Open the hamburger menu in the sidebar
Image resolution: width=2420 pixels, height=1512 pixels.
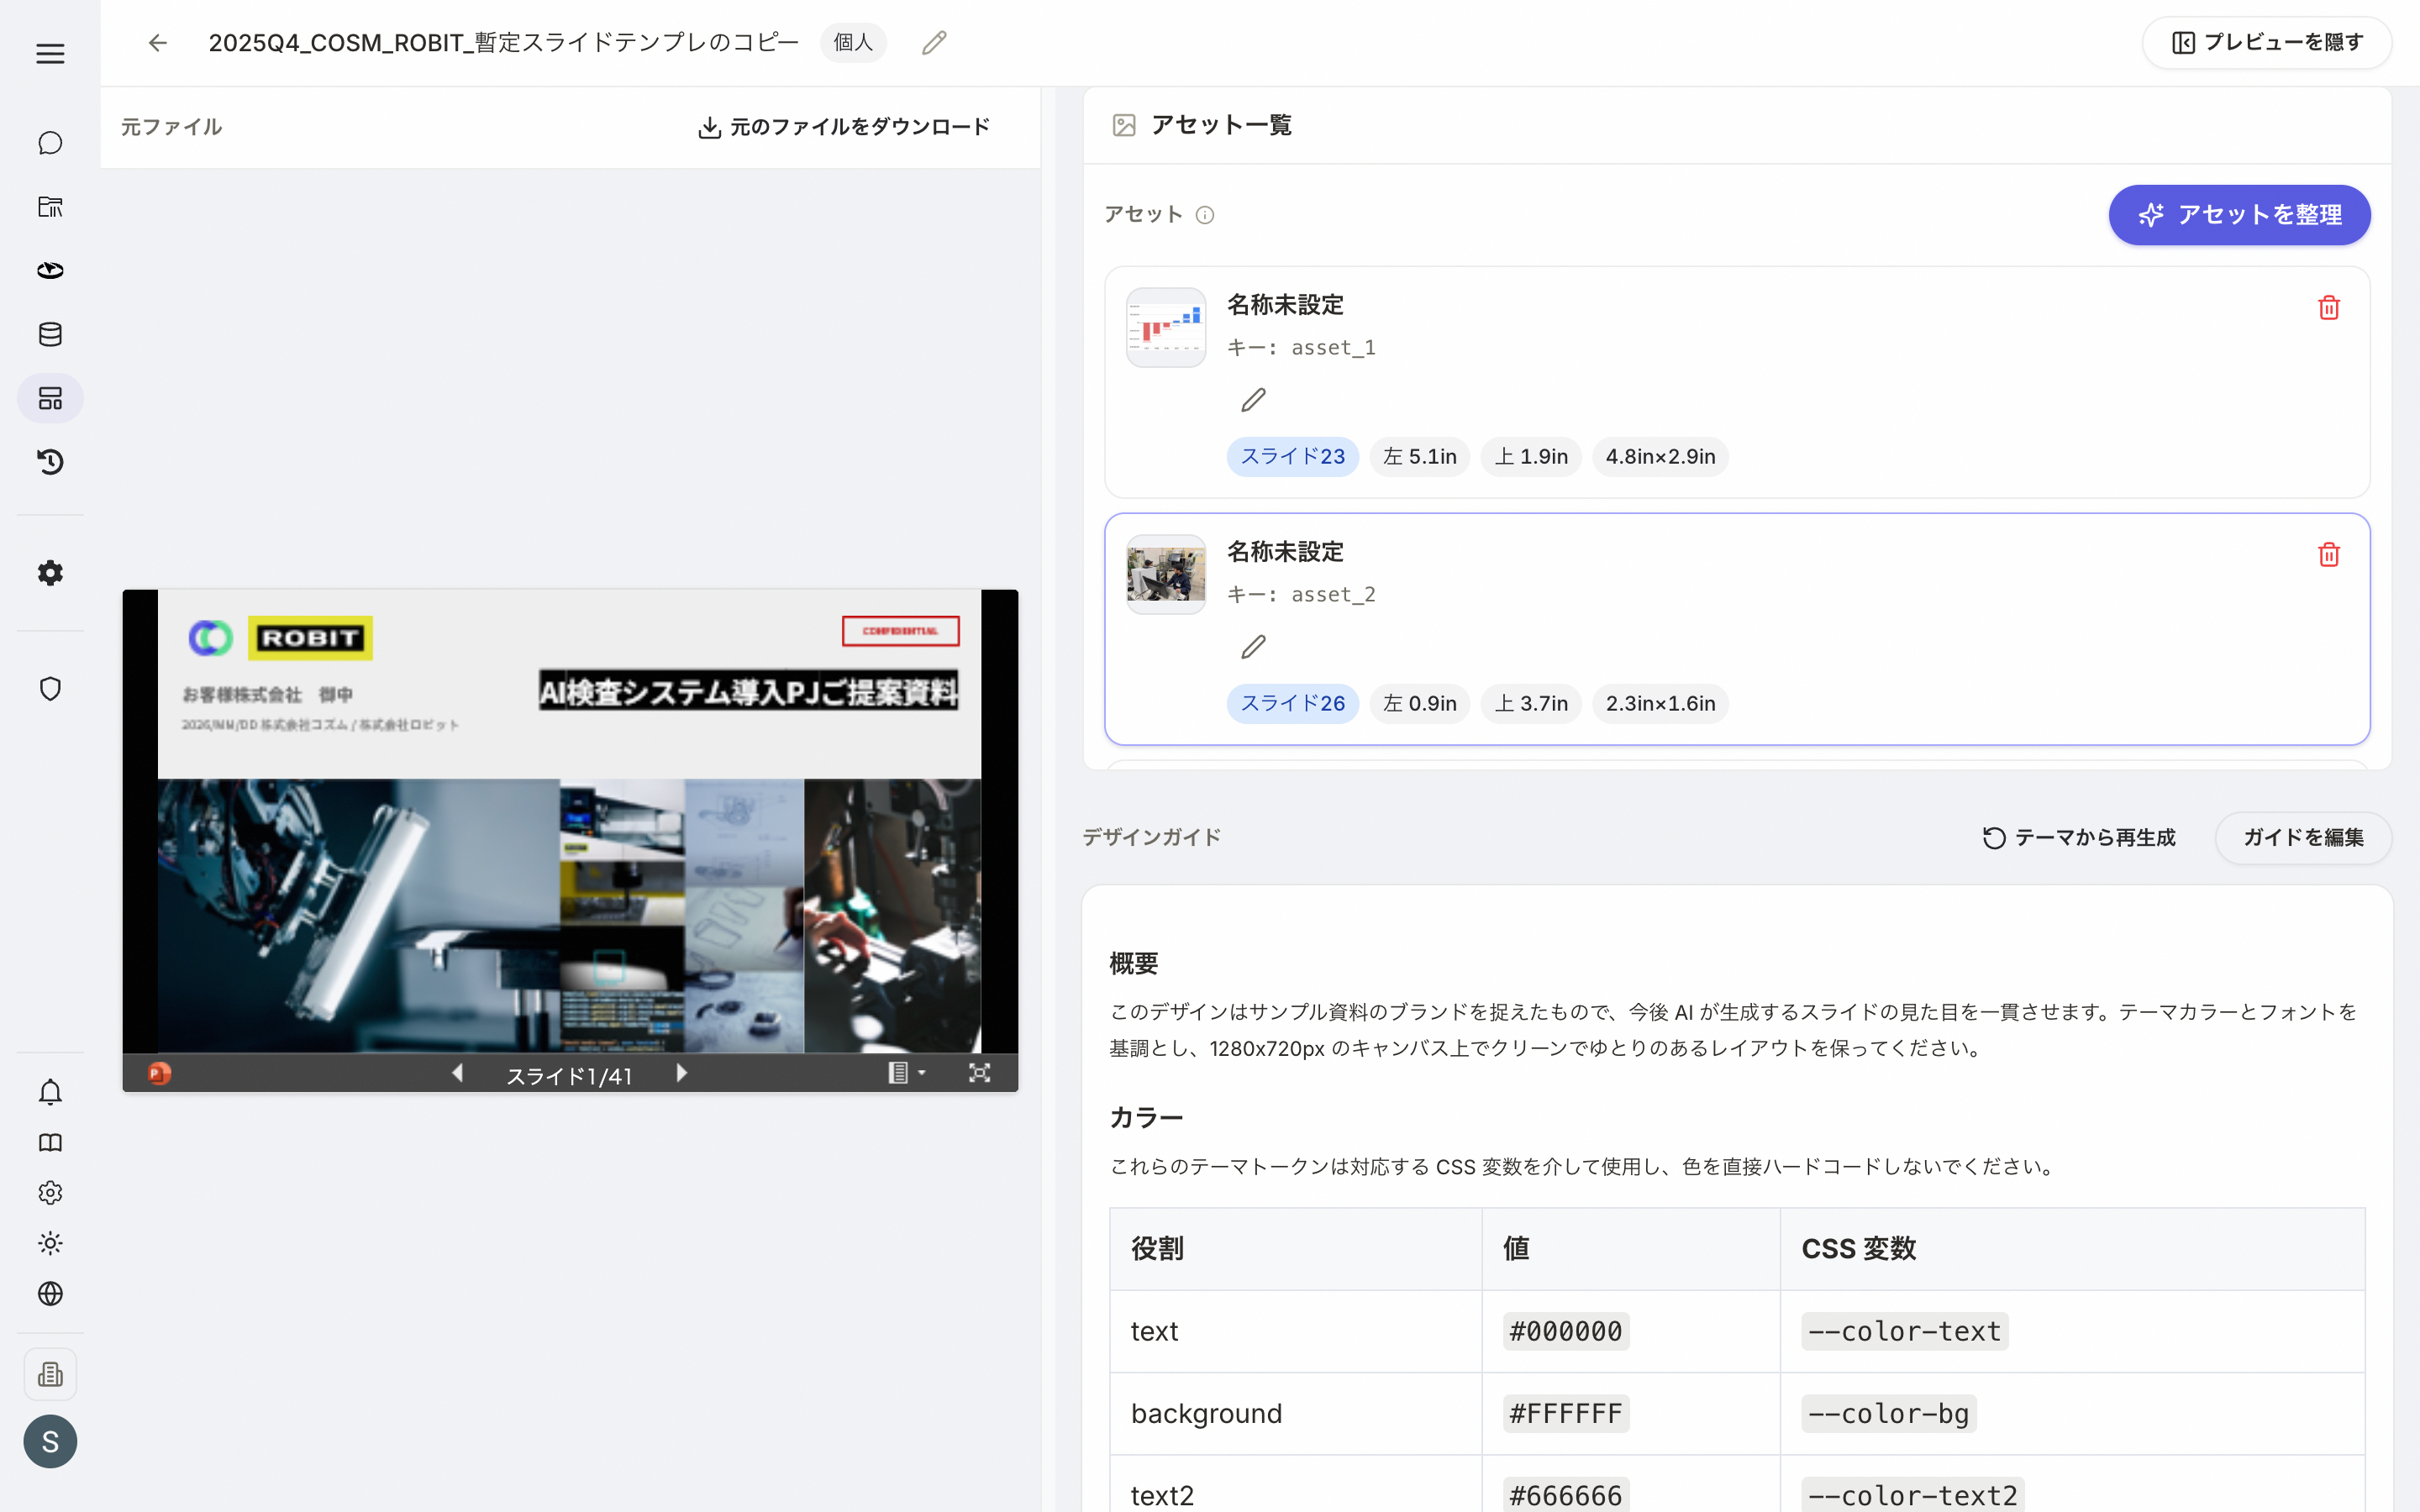(50, 54)
